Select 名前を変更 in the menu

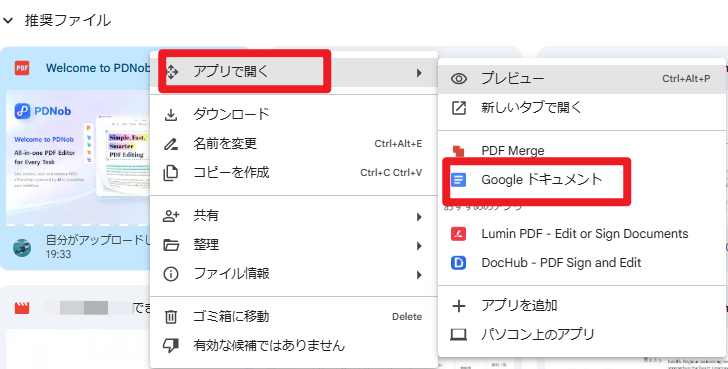[294, 144]
